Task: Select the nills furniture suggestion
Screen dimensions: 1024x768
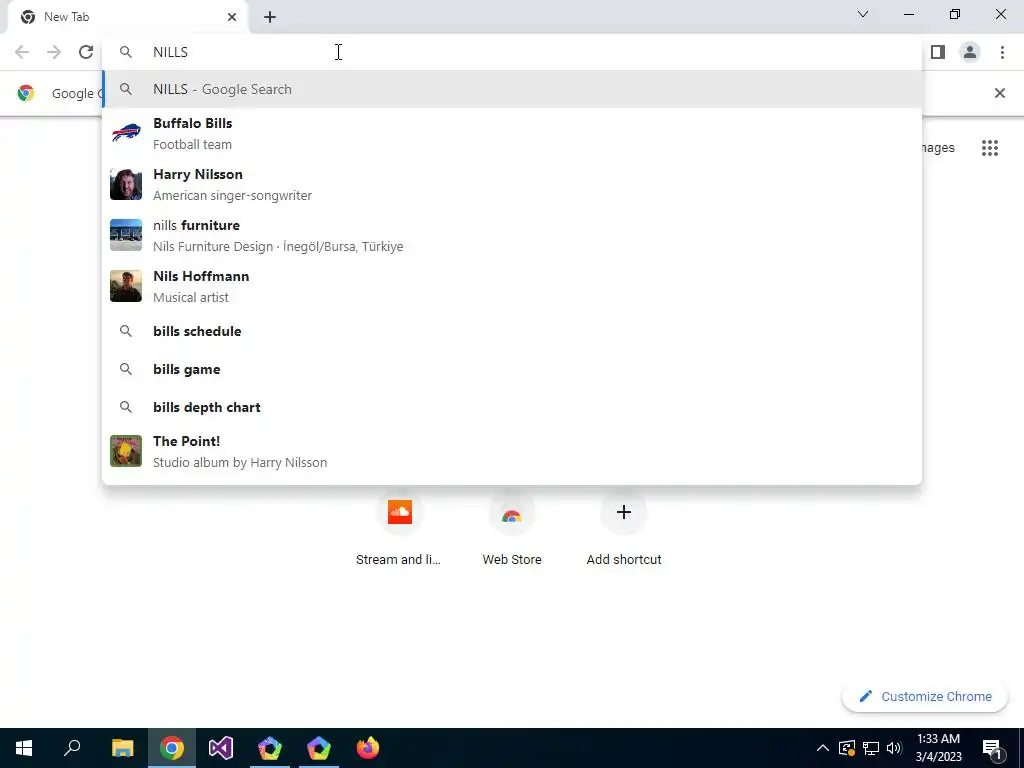Action: pyautogui.click(x=512, y=235)
